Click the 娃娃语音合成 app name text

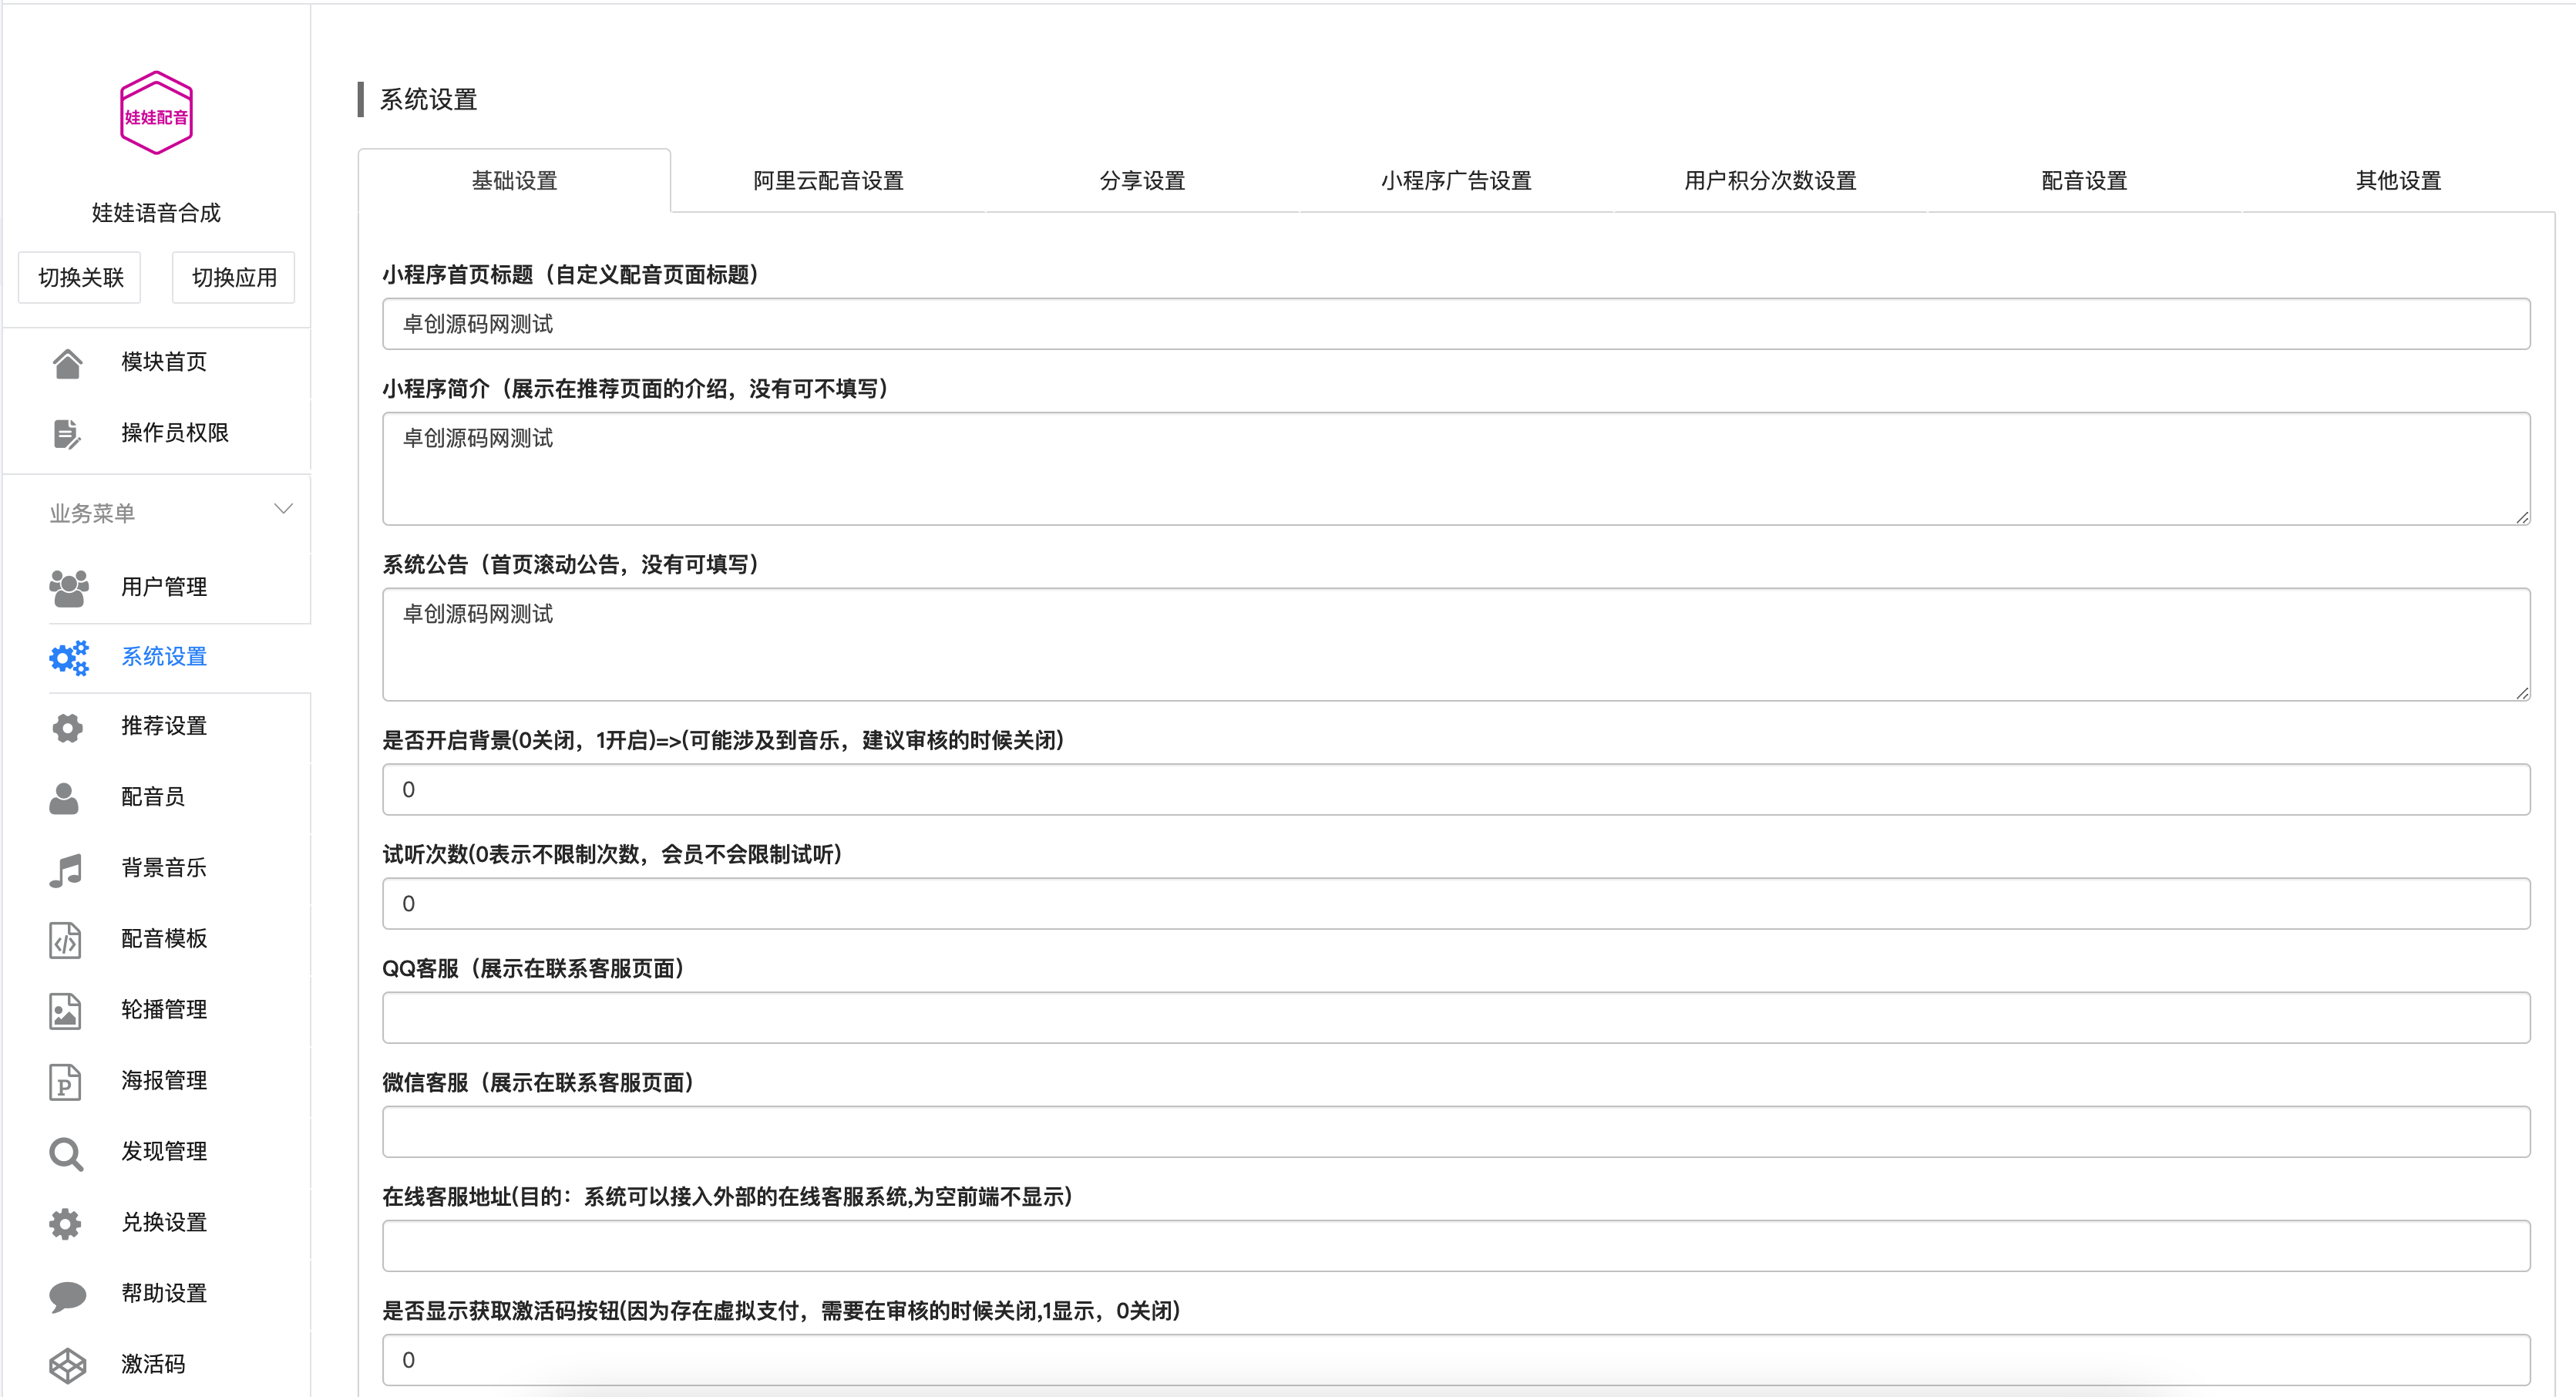[156, 213]
